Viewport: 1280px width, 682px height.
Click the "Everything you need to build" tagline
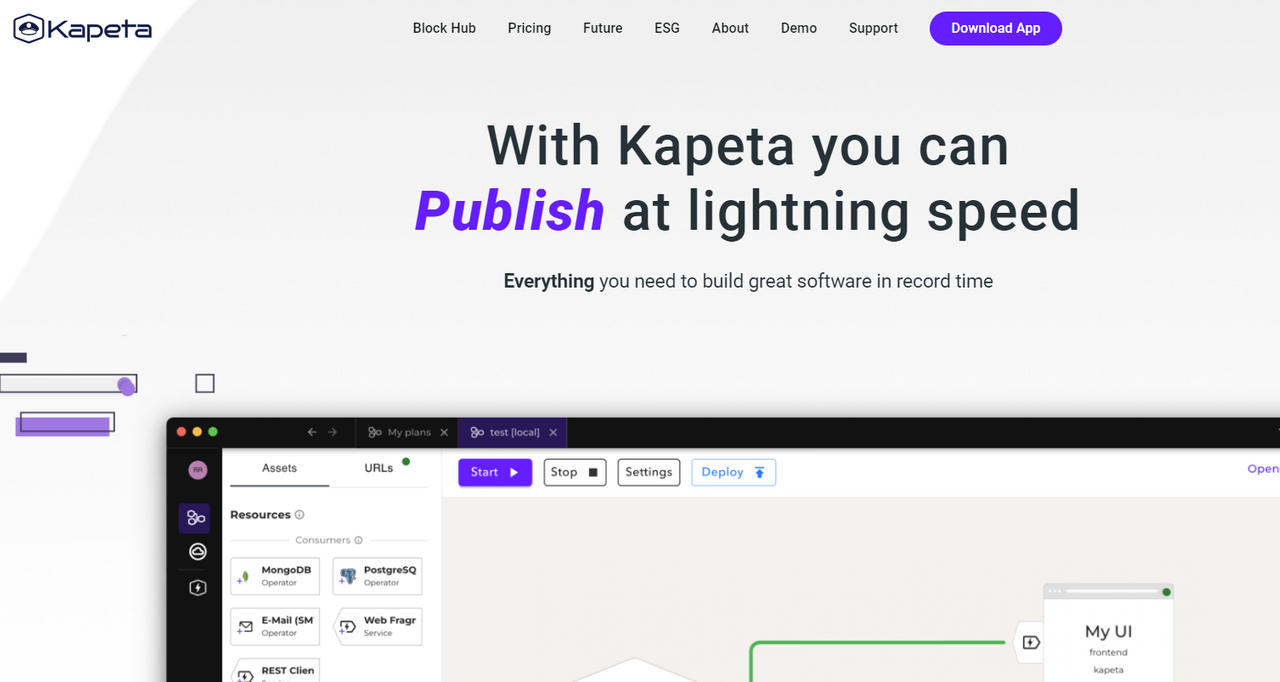pos(748,281)
